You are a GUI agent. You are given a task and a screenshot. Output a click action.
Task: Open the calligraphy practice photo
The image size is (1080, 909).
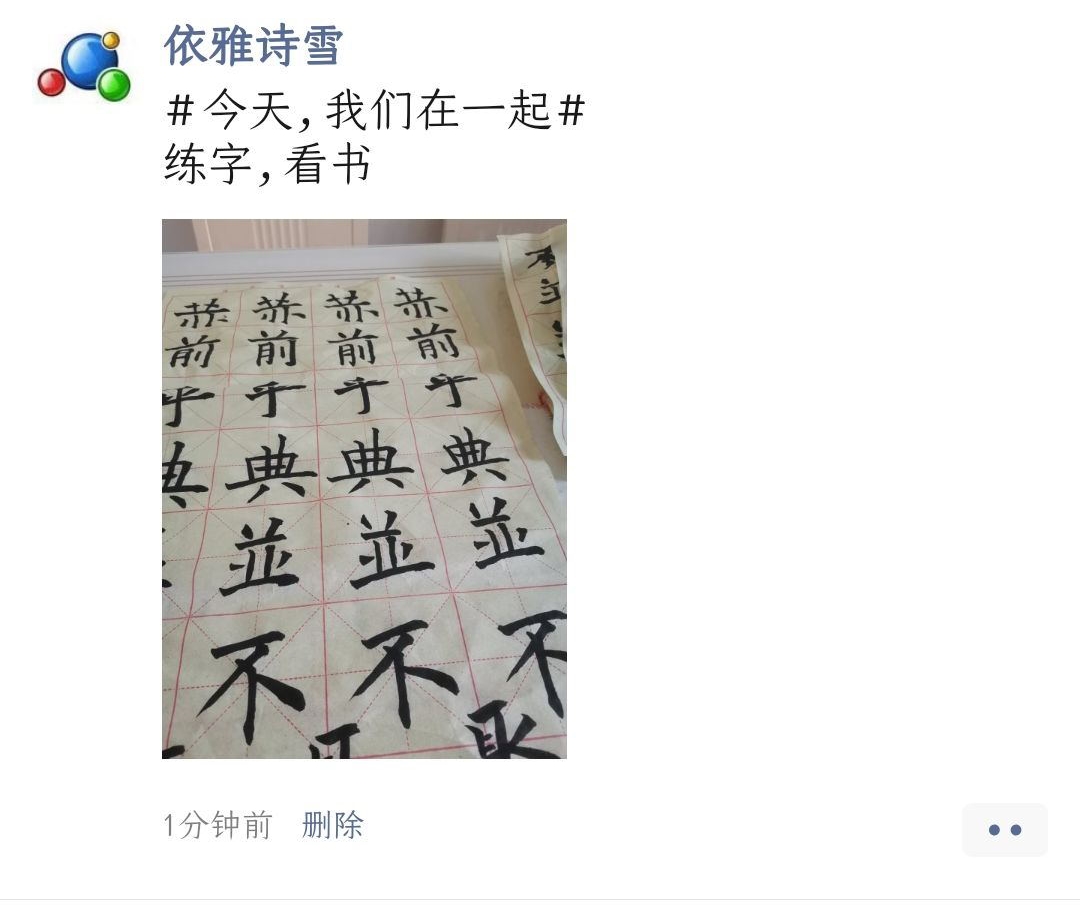[x=364, y=488]
